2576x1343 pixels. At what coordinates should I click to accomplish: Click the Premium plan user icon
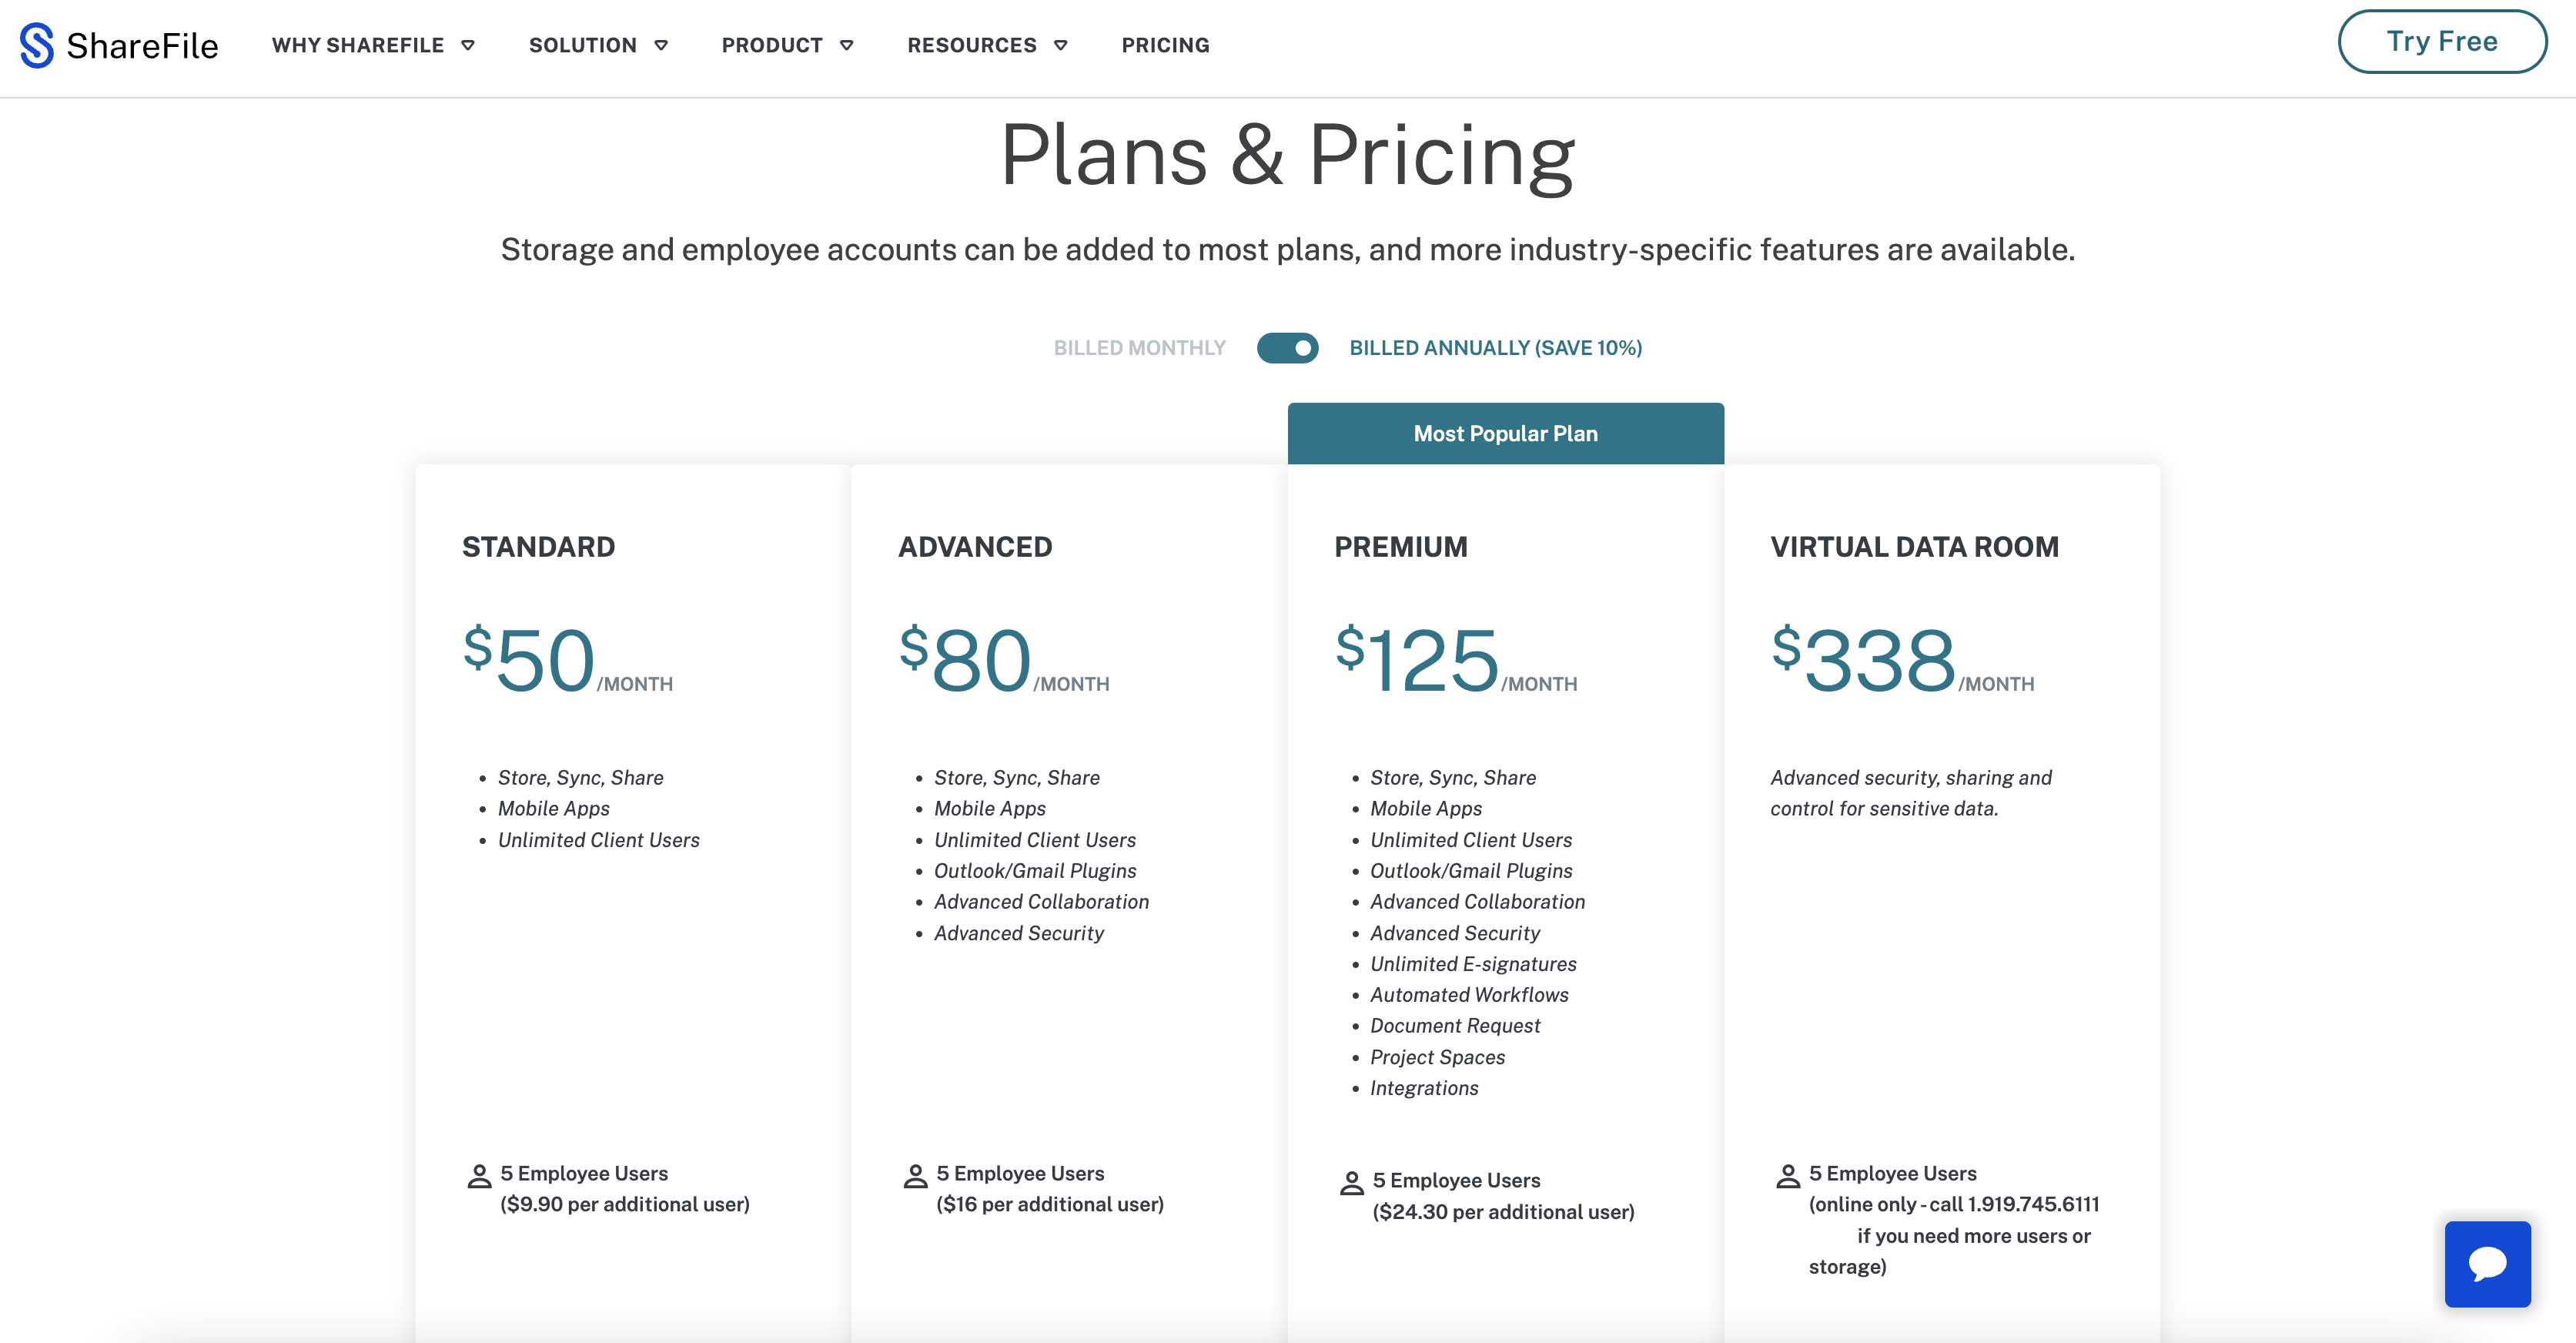[1351, 1183]
